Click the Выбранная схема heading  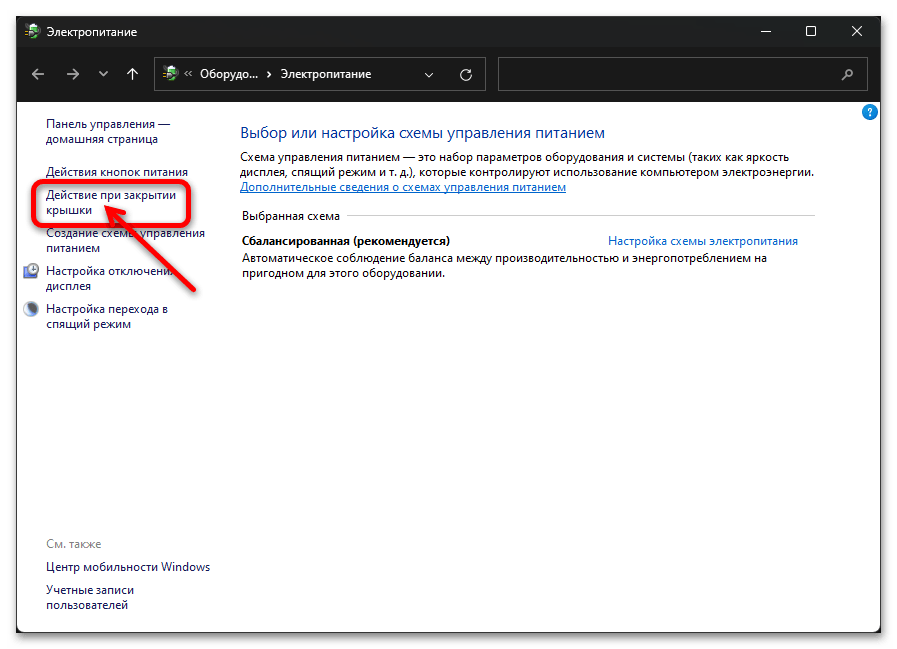click(291, 216)
